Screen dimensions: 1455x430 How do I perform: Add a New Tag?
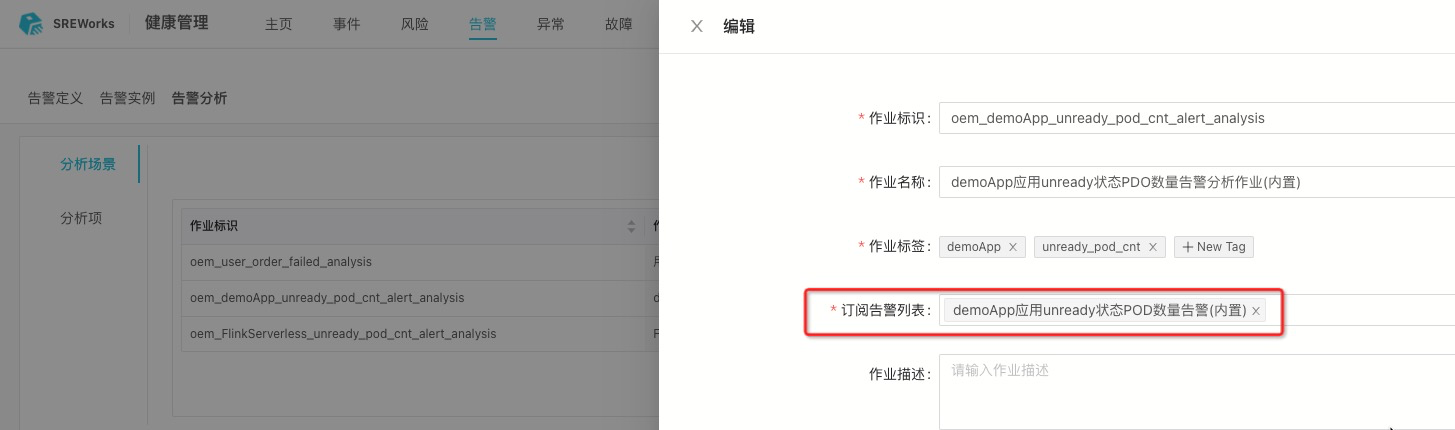click(x=1214, y=247)
